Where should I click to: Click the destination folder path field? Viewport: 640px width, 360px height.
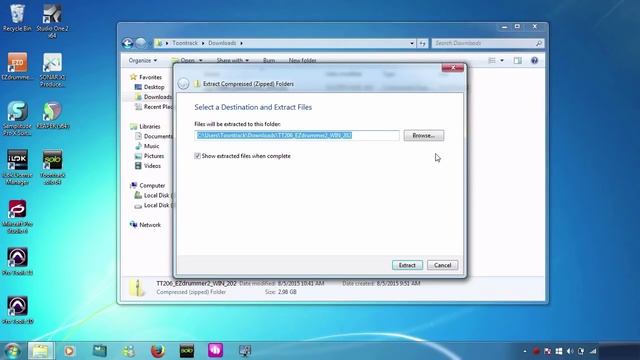click(x=297, y=136)
